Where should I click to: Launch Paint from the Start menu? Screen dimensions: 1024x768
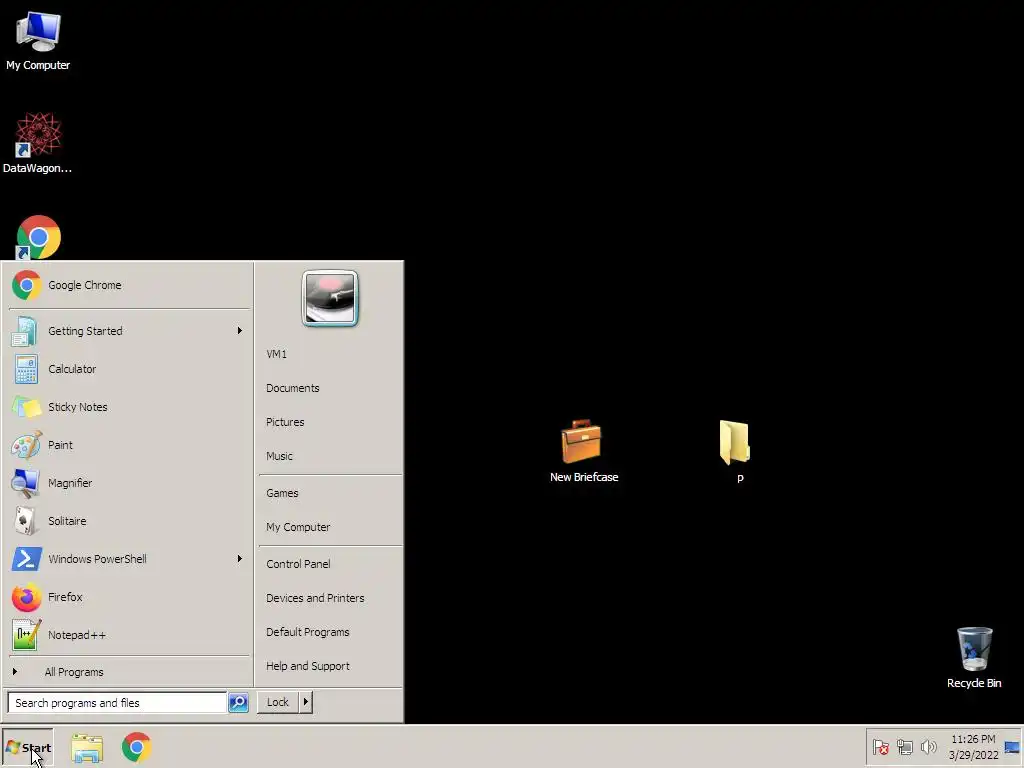coord(129,445)
